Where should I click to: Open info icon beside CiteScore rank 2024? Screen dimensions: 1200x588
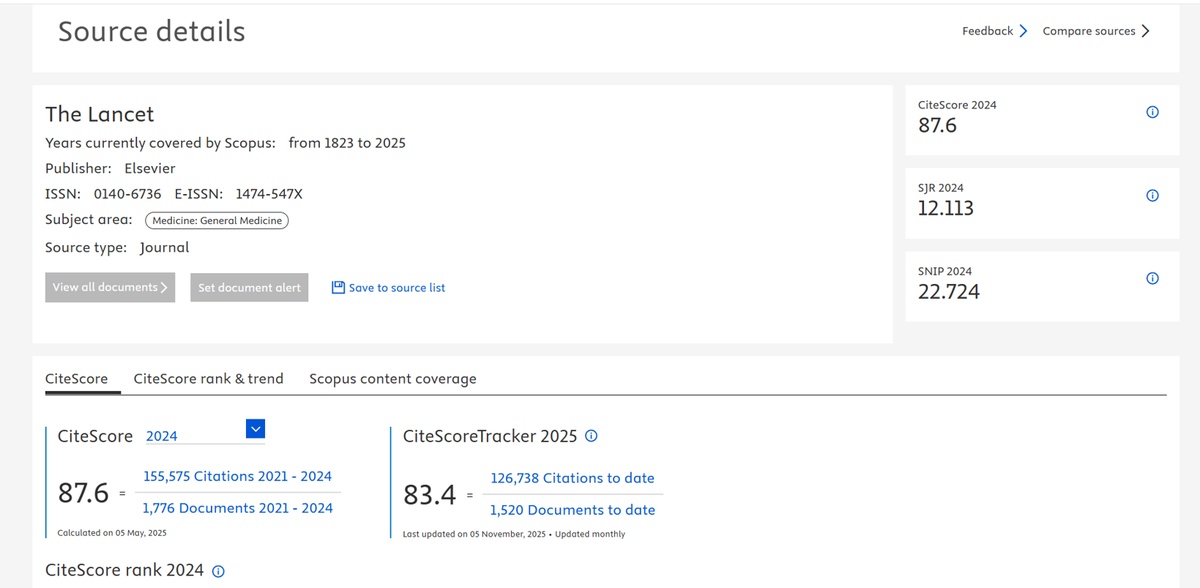tap(218, 571)
